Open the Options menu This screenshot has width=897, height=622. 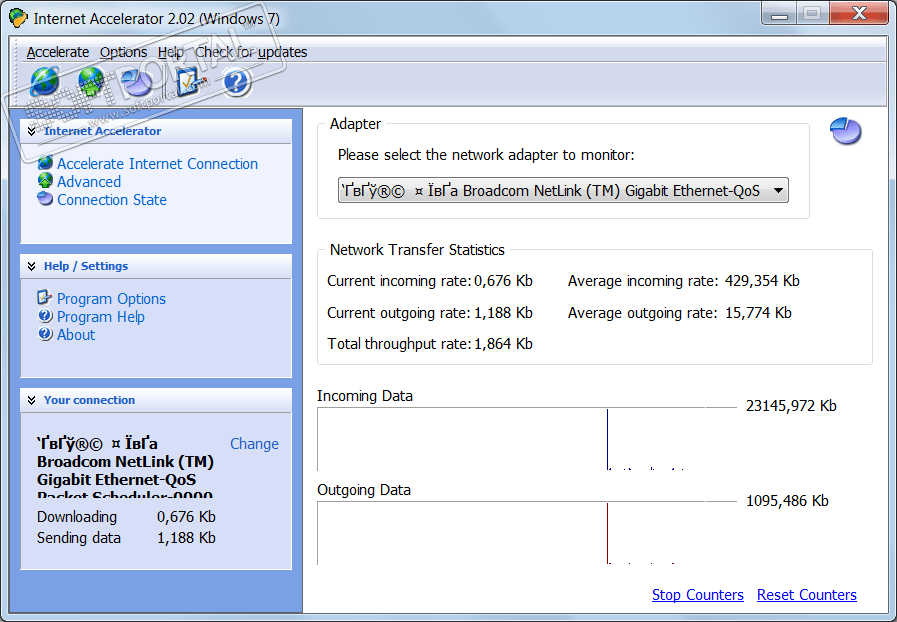(x=124, y=52)
